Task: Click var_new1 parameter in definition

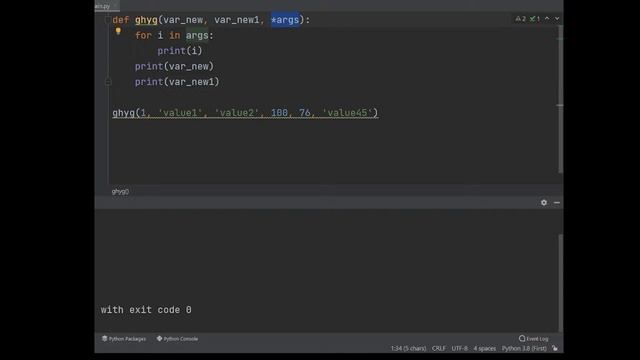Action: tap(237, 20)
